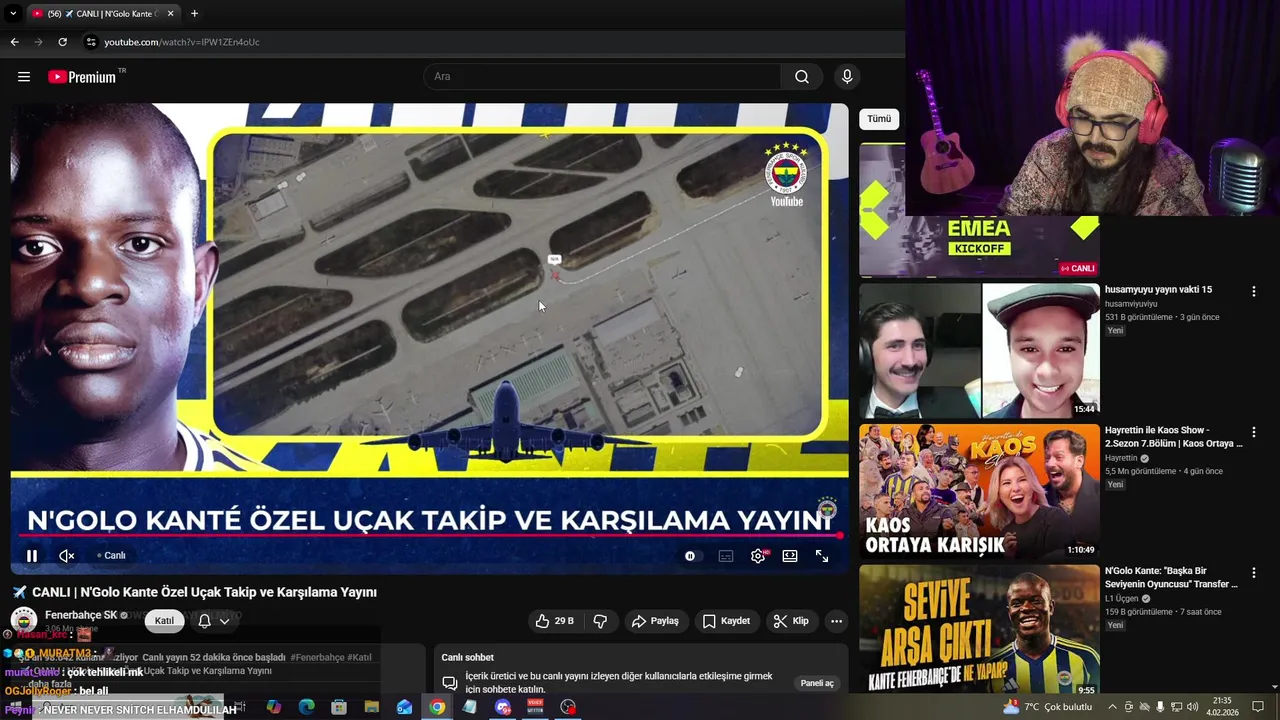Open the weather widget 7°C Çok bulutlu
Image resolution: width=1280 pixels, height=720 pixels.
click(x=1047, y=707)
